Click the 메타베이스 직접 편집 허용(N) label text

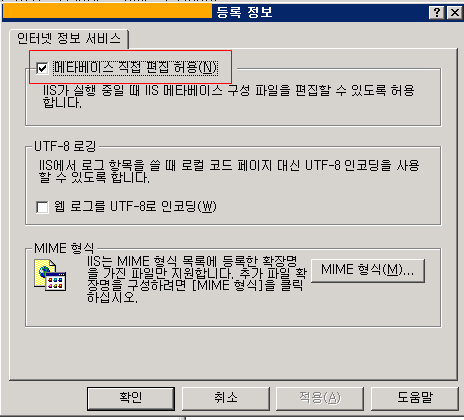coord(135,68)
